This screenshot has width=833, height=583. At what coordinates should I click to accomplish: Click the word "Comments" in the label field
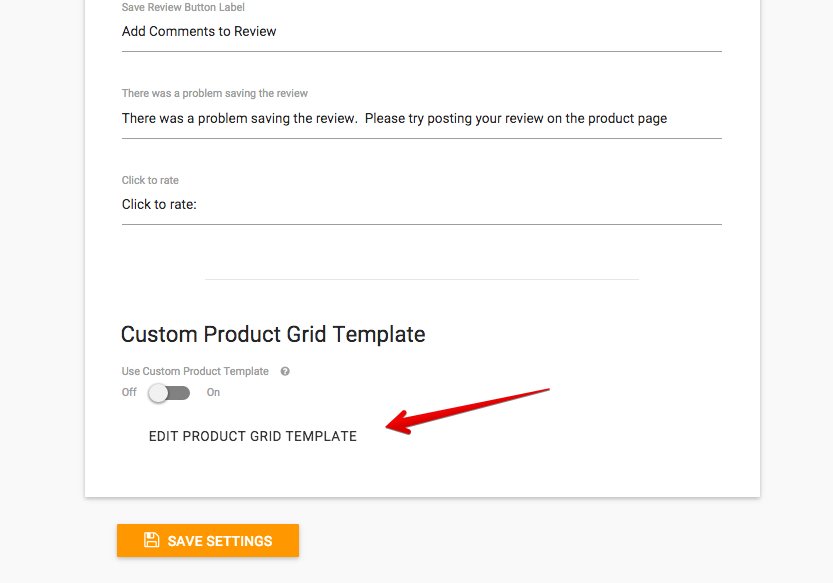(x=185, y=31)
